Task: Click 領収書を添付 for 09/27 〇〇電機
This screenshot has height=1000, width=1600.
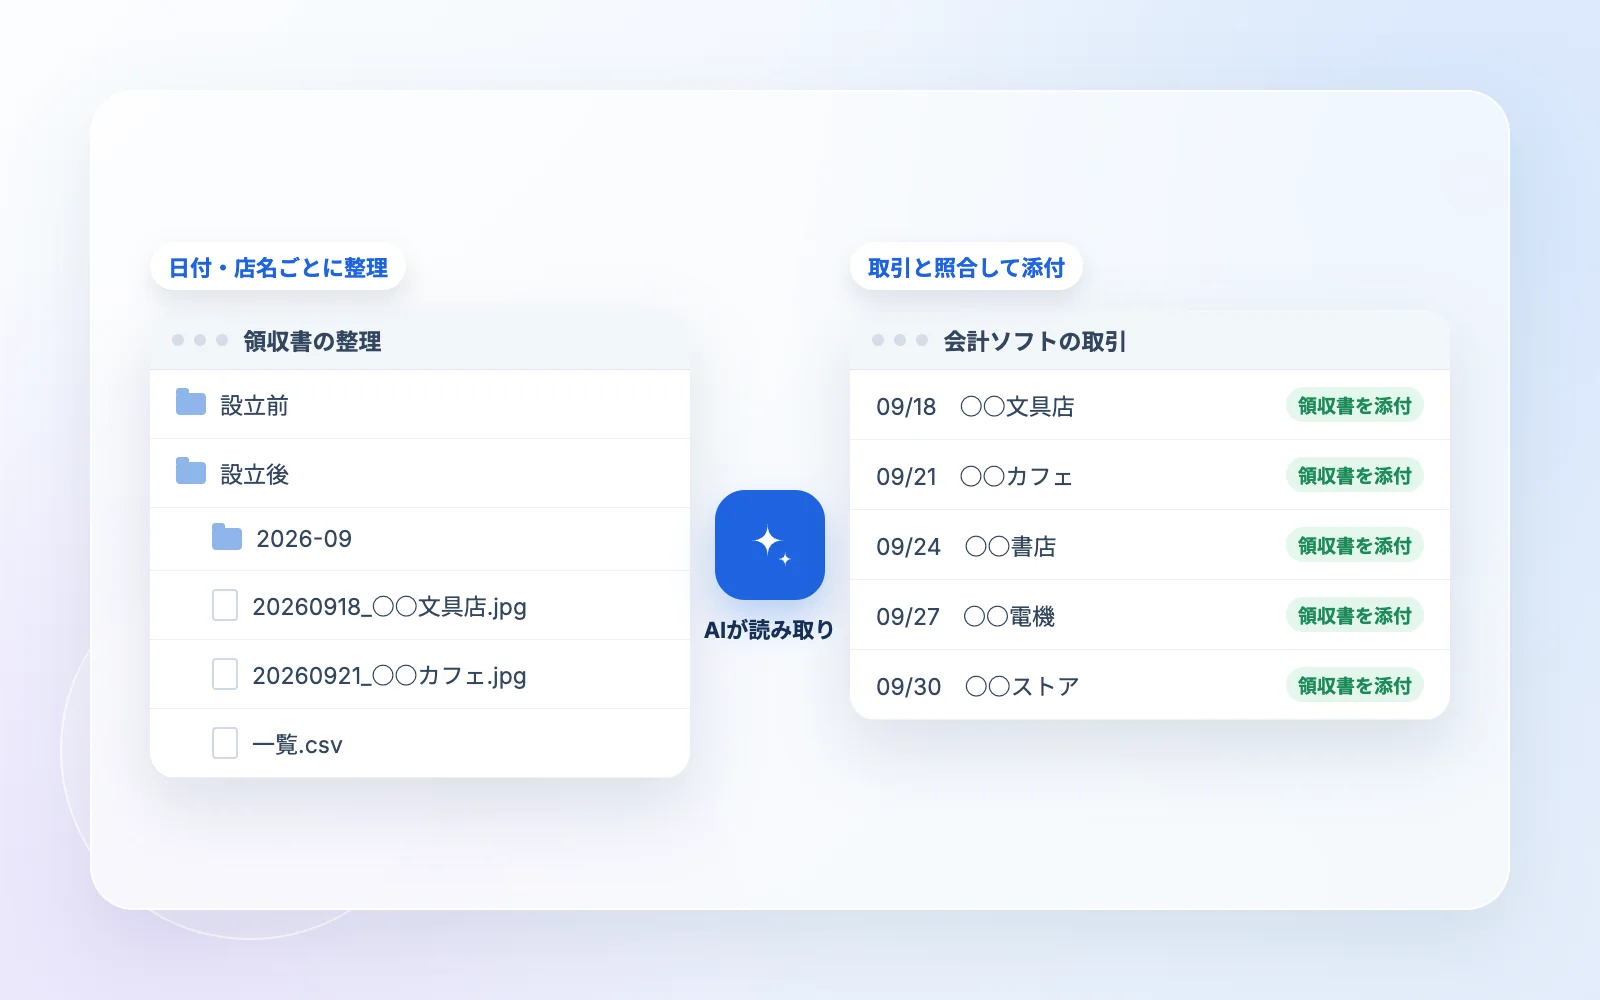Action: coord(1354,616)
